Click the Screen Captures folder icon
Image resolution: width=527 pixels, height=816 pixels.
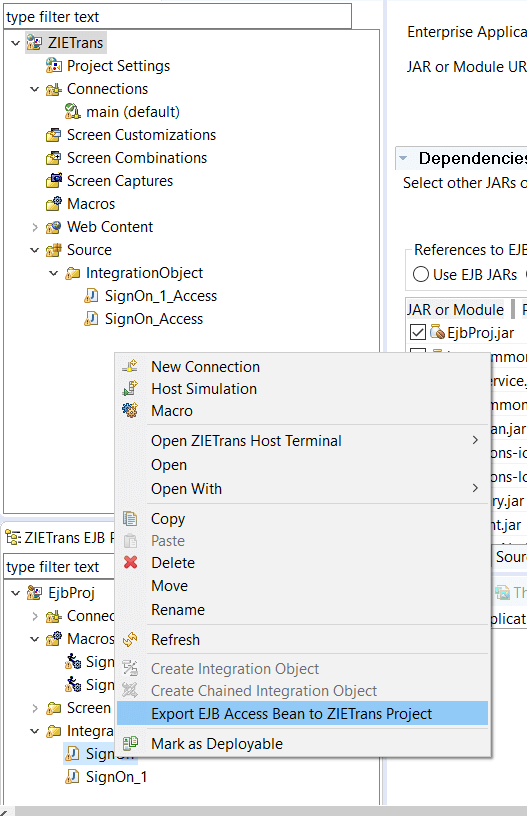point(53,181)
